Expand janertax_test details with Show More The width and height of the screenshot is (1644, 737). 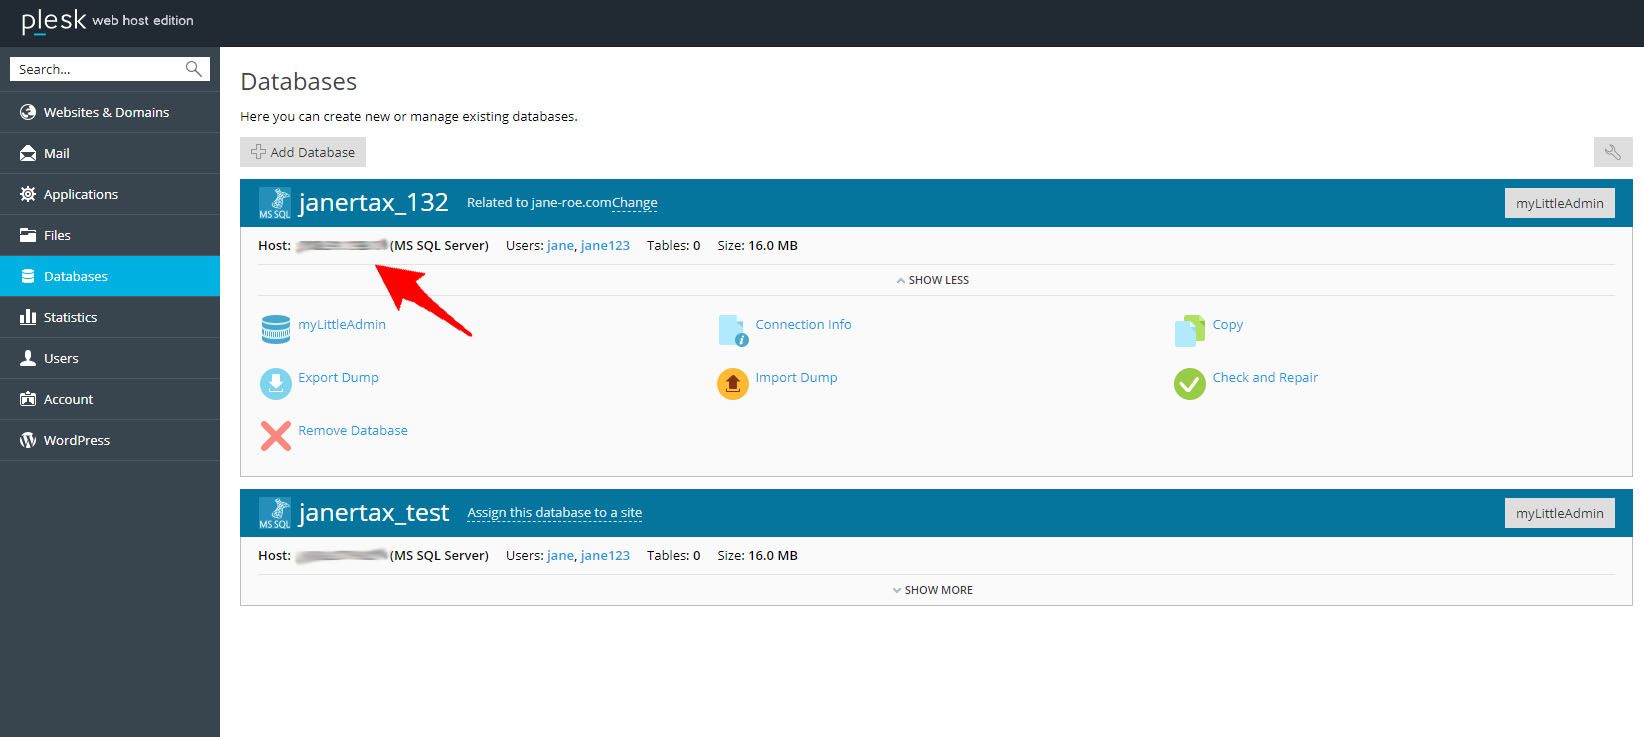point(933,590)
